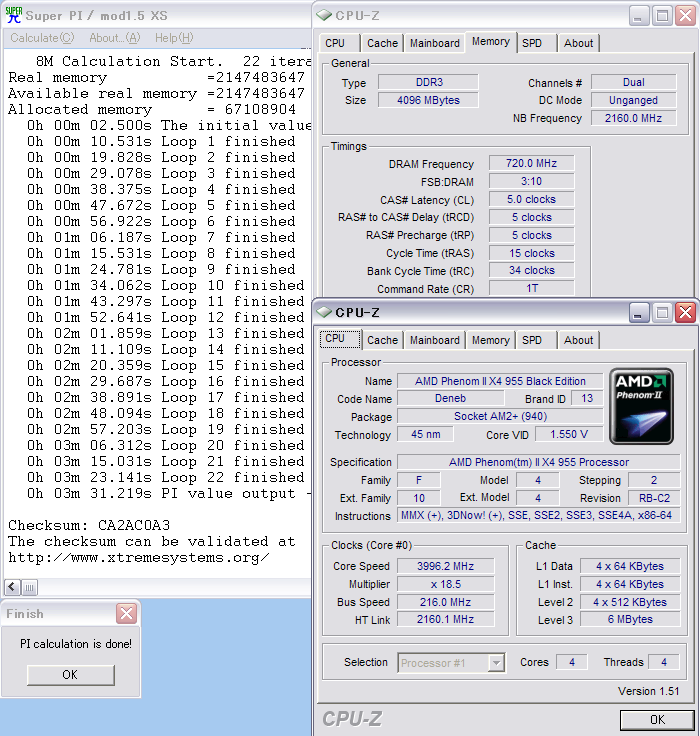Click the left scroll arrow in Super PI
700x736 pixels.
[x=12, y=587]
